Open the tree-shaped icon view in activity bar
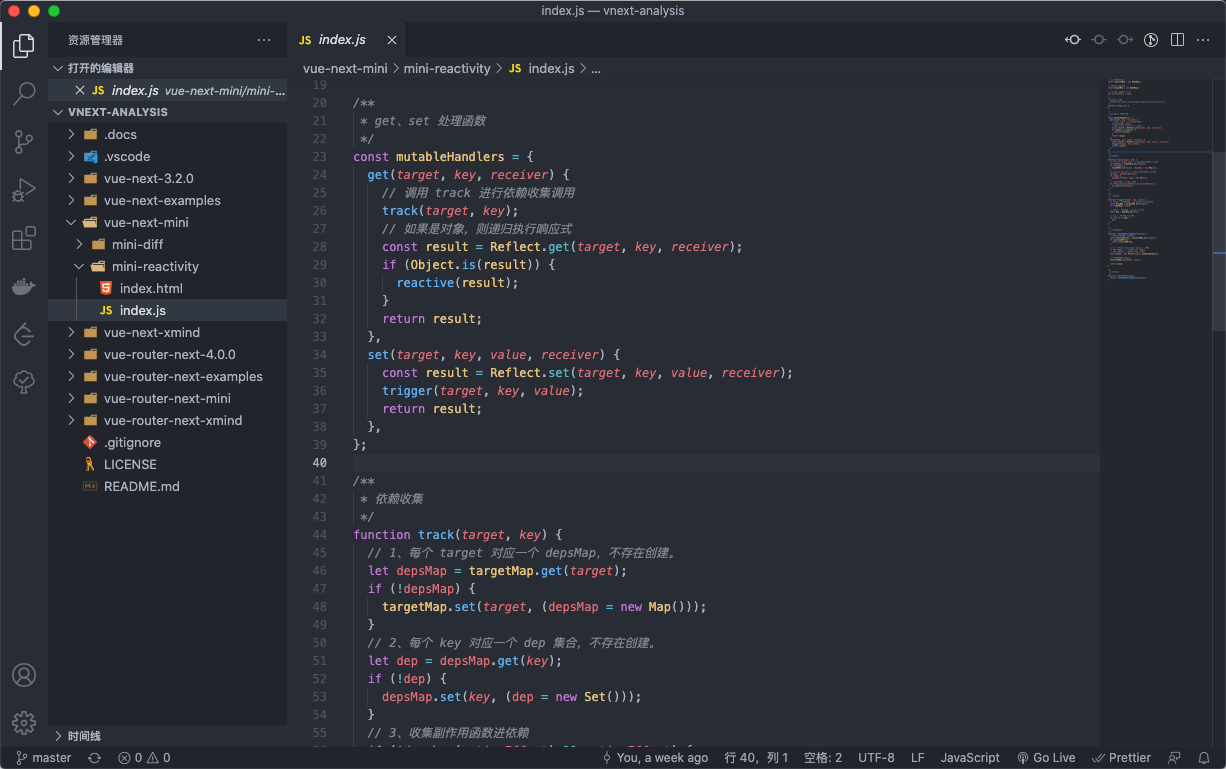Viewport: 1226px width, 769px height. [24, 382]
